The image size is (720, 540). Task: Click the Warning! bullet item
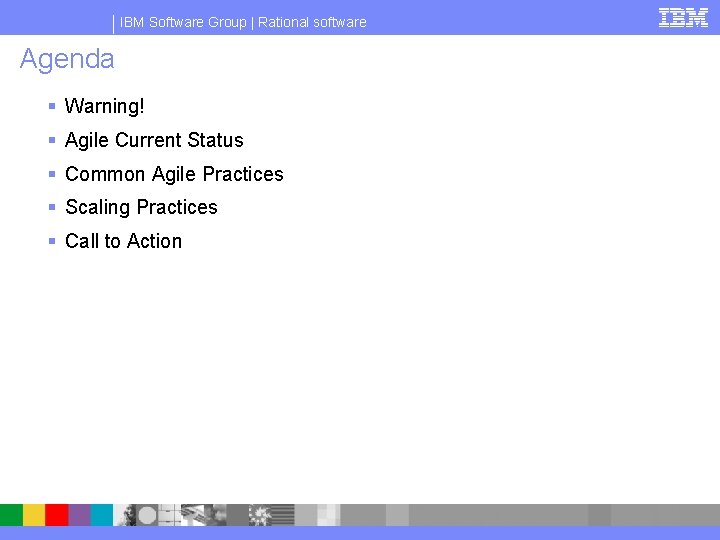105,106
